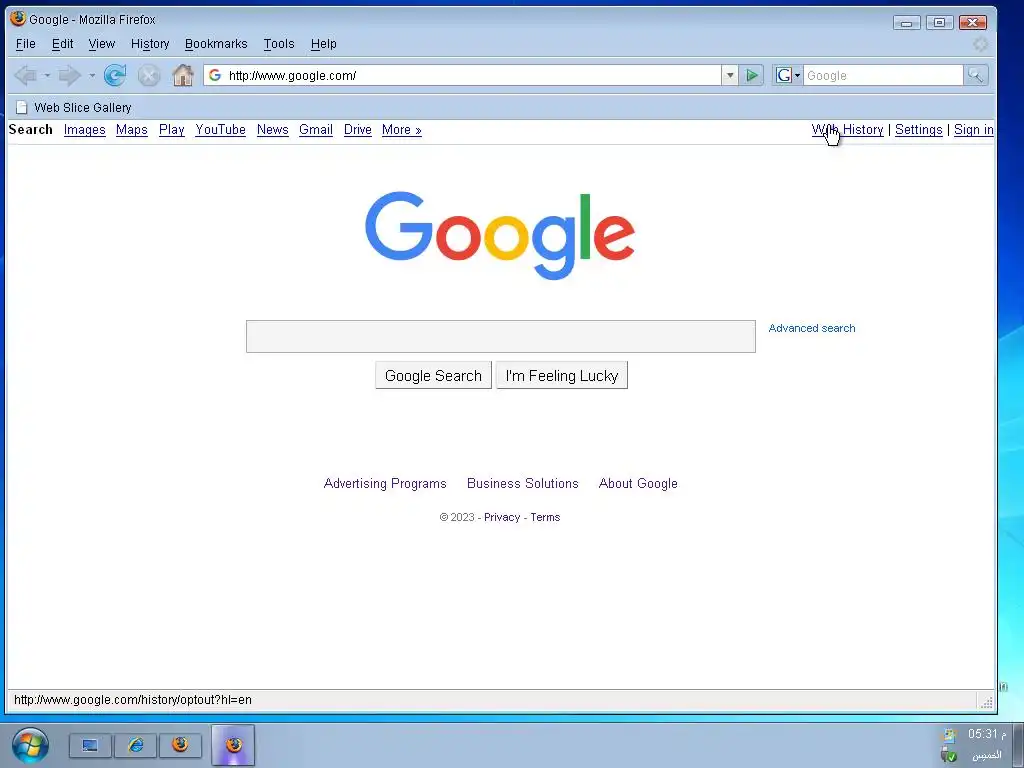
Task: Click the Web History link
Action: pyautogui.click(x=848, y=130)
